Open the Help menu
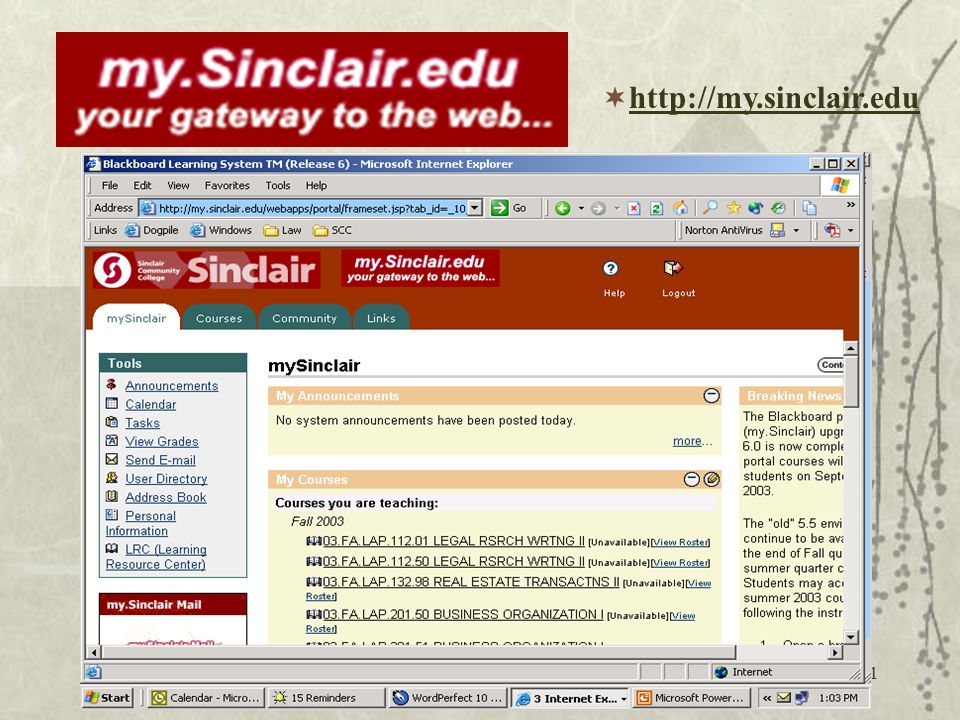The width and height of the screenshot is (960, 720). tap(316, 186)
